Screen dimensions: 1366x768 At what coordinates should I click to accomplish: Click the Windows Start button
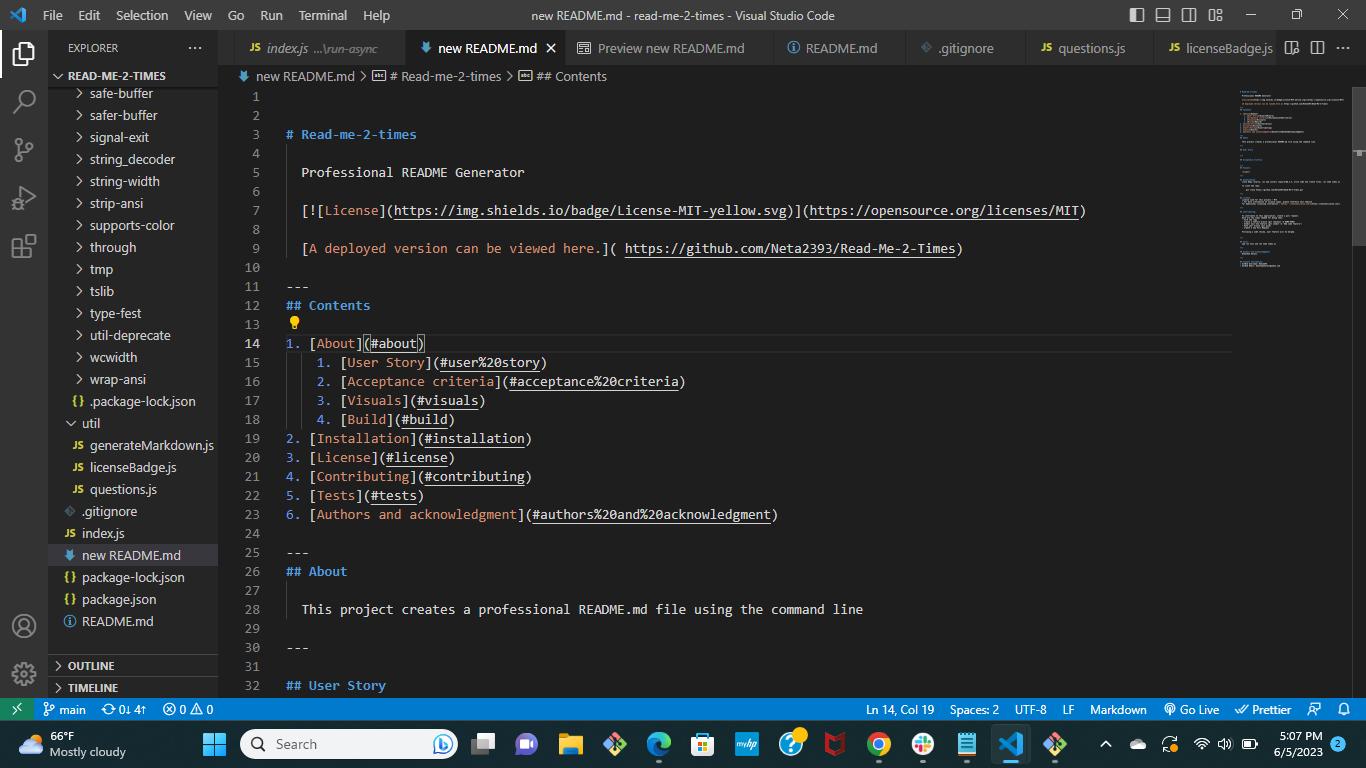click(x=214, y=744)
